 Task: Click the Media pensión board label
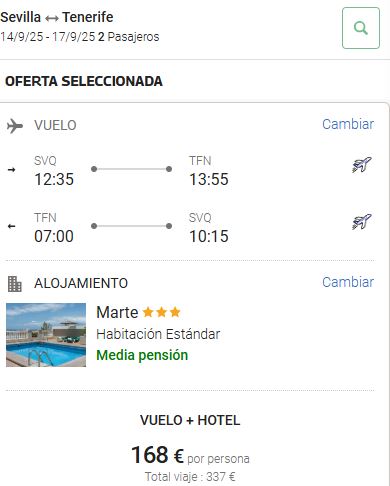142,355
